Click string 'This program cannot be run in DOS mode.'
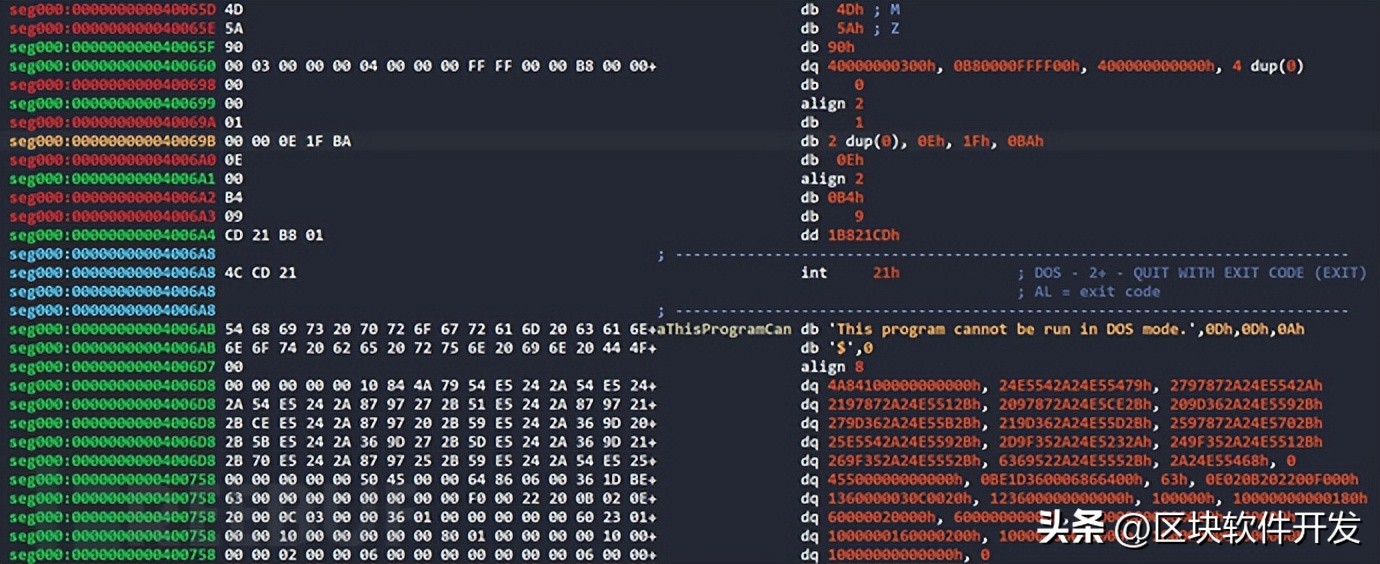Image resolution: width=1380 pixels, height=564 pixels. point(1013,330)
